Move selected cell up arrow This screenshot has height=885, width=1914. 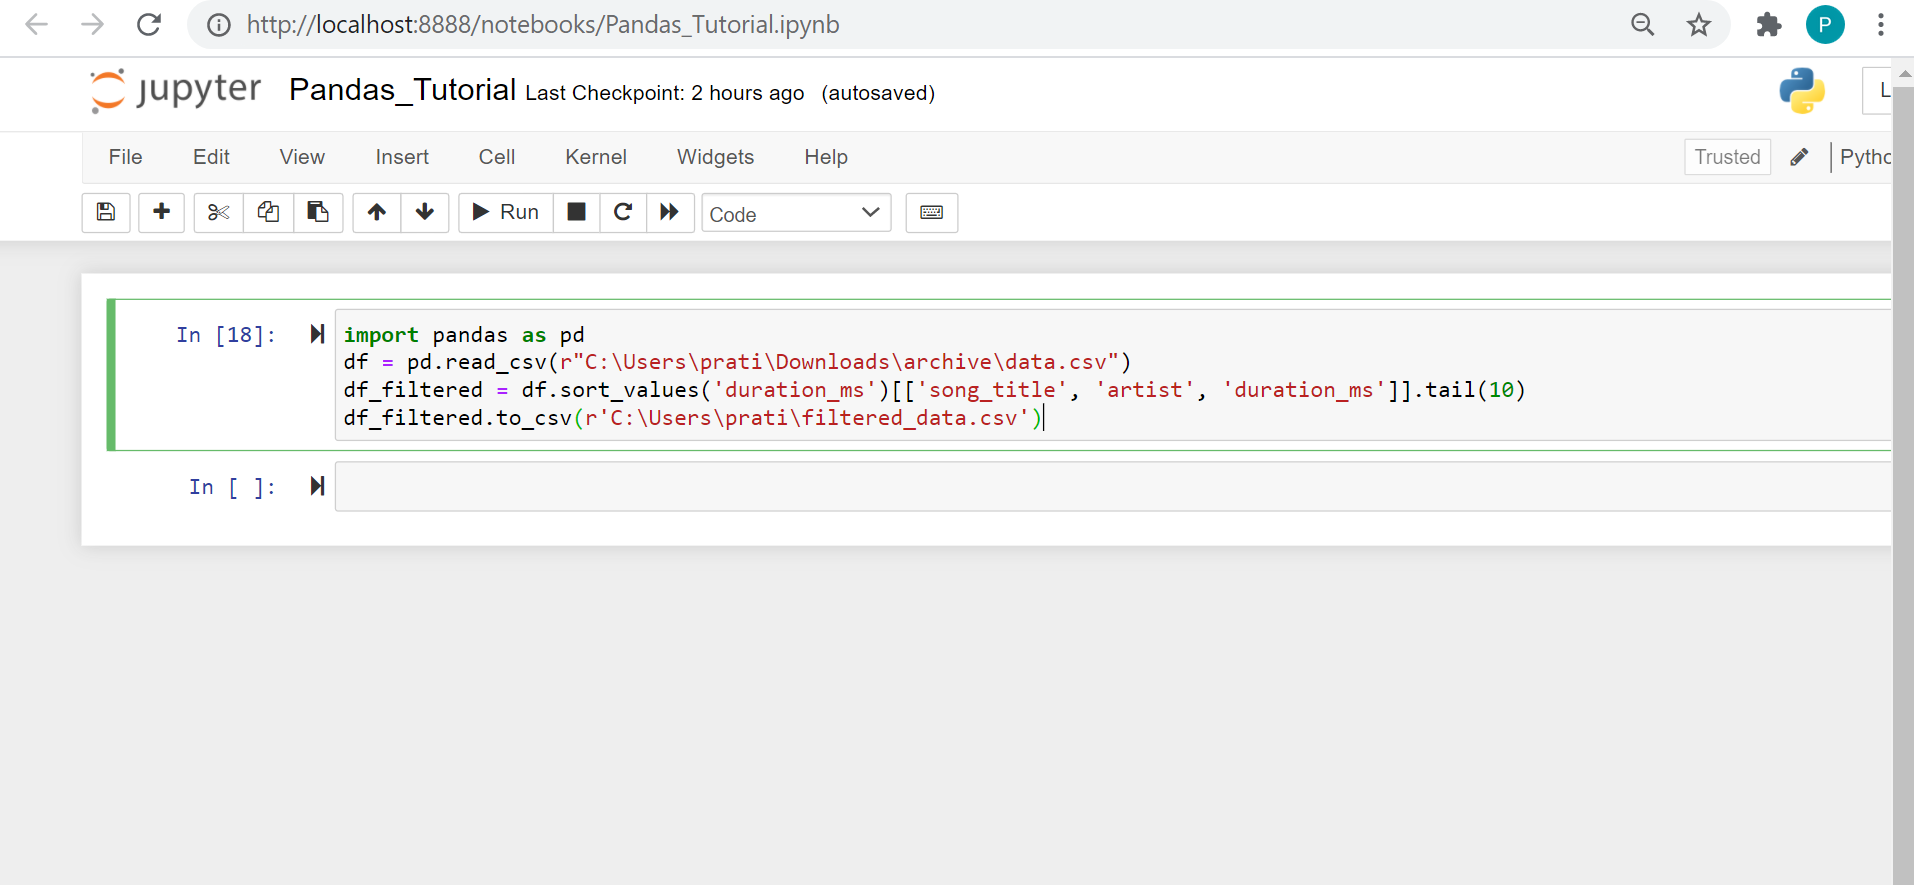pyautogui.click(x=377, y=212)
